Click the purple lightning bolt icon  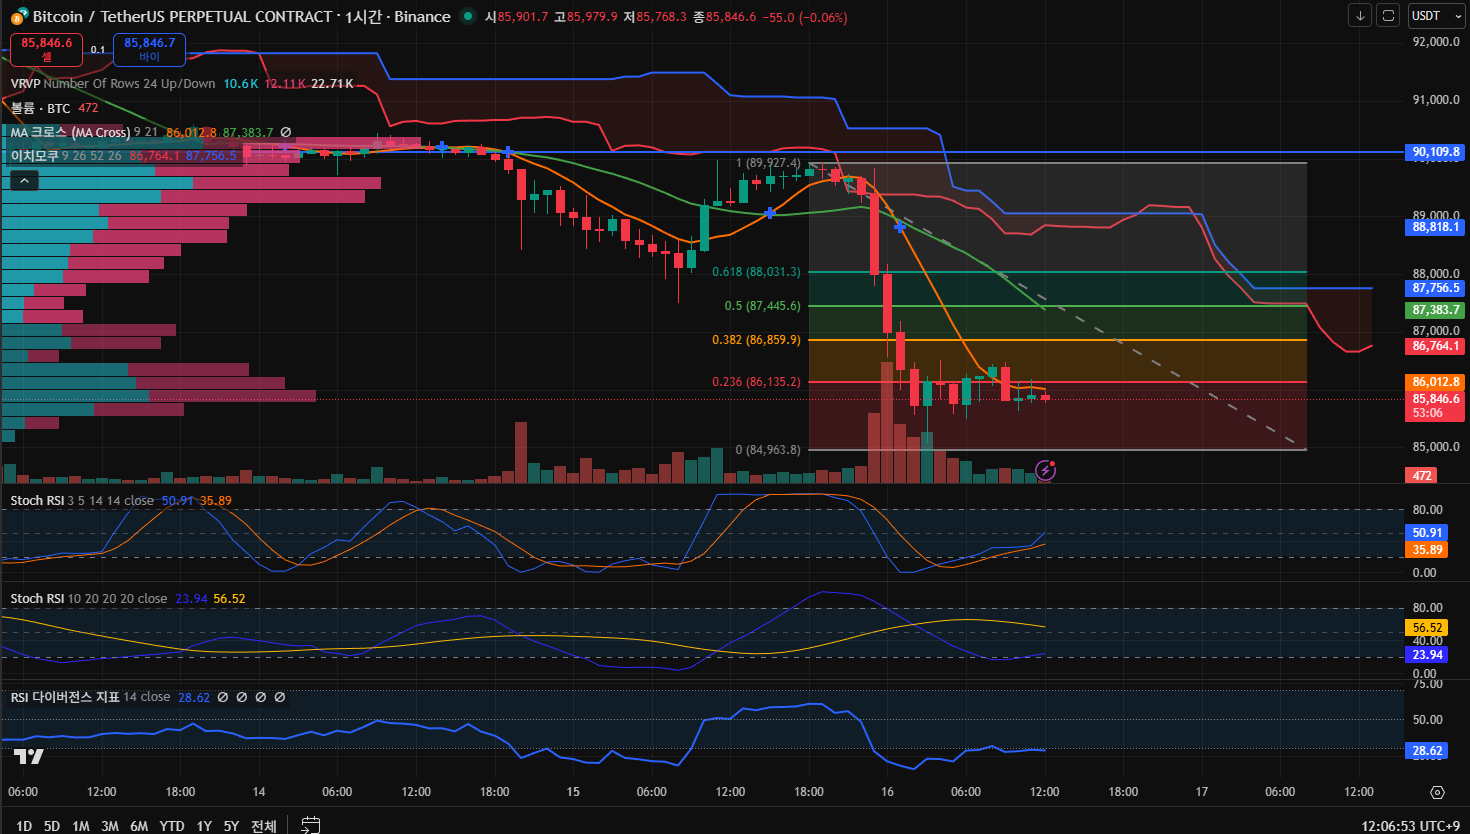tap(1045, 470)
